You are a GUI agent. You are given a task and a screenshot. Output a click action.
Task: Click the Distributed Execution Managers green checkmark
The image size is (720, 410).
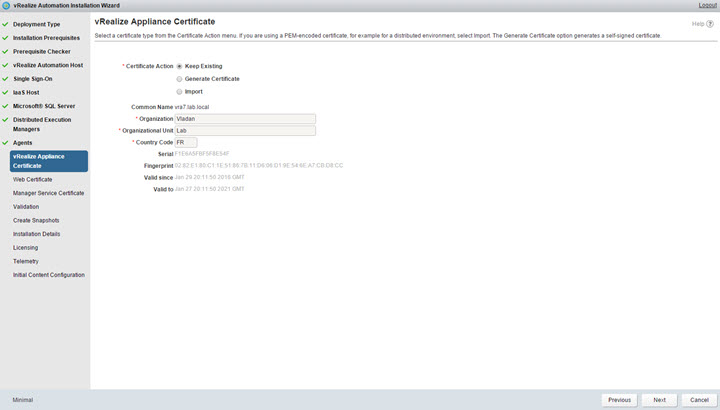[x=5, y=120]
